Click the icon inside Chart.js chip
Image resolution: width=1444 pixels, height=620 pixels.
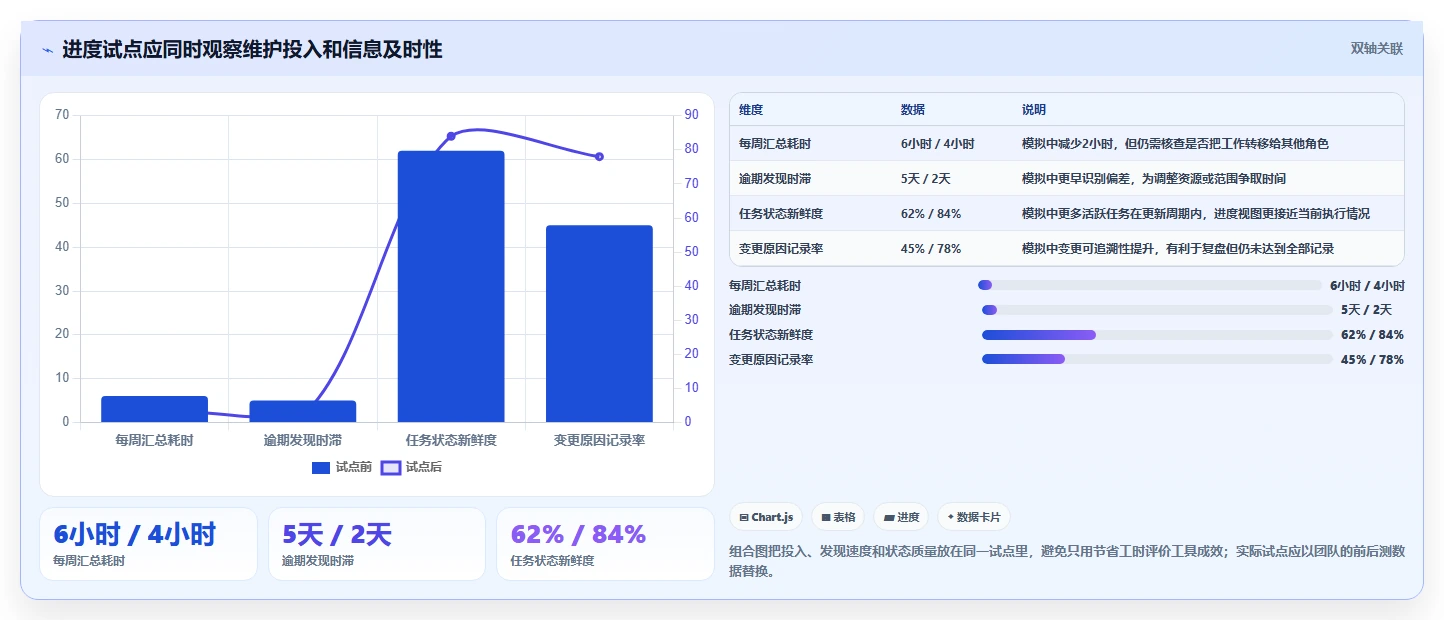point(744,517)
